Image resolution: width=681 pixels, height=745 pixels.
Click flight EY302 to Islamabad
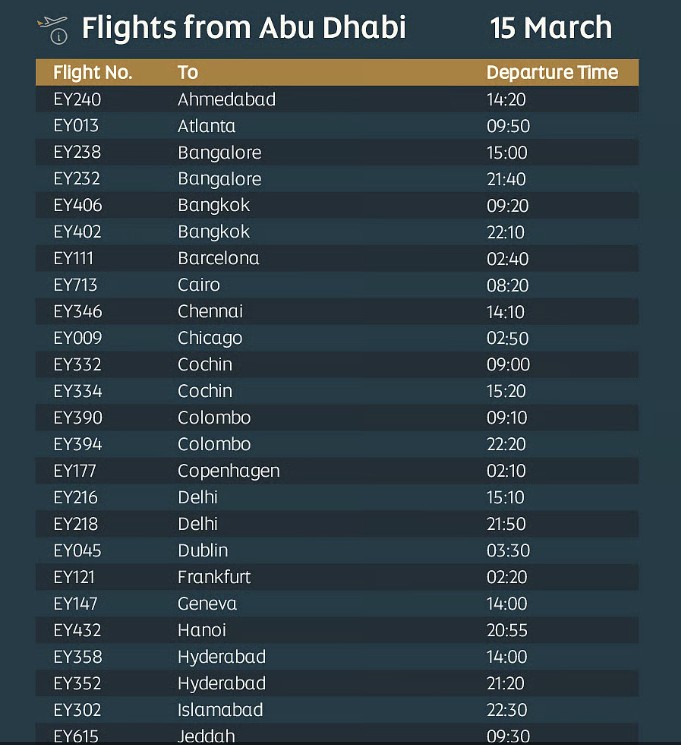337,710
